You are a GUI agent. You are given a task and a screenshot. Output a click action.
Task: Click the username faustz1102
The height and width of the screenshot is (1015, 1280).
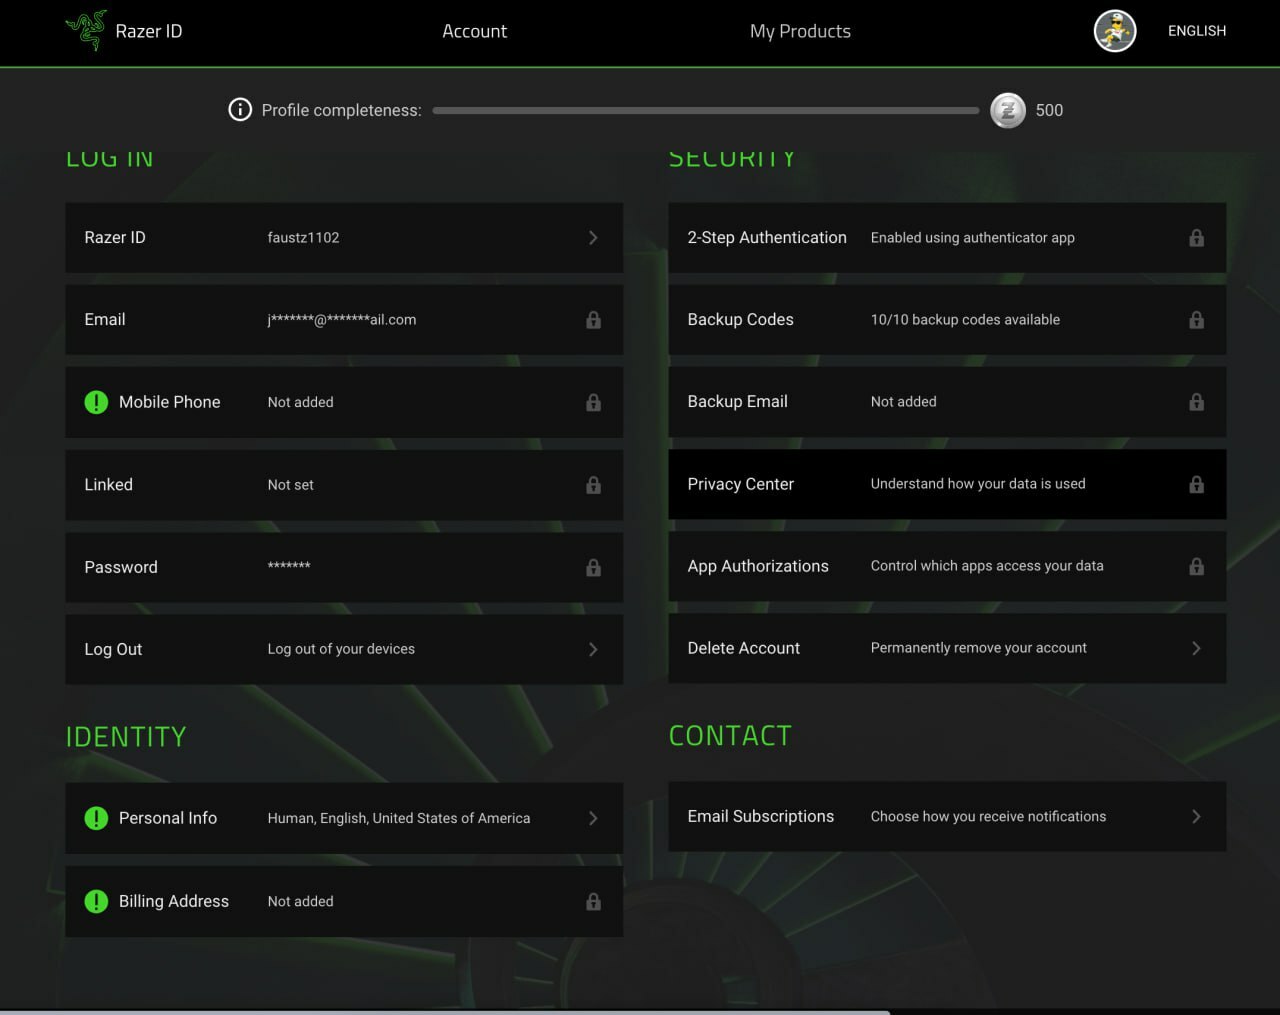coord(303,238)
